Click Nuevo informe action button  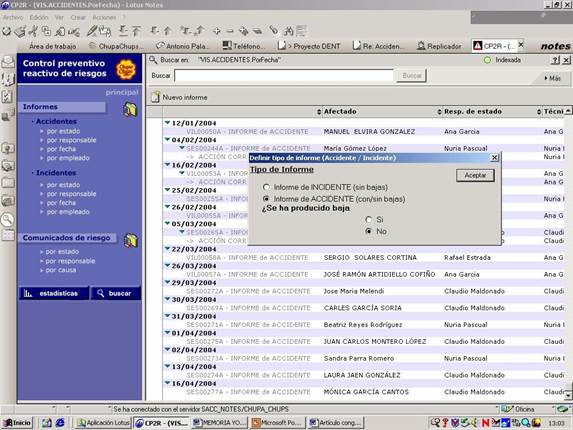tap(179, 97)
